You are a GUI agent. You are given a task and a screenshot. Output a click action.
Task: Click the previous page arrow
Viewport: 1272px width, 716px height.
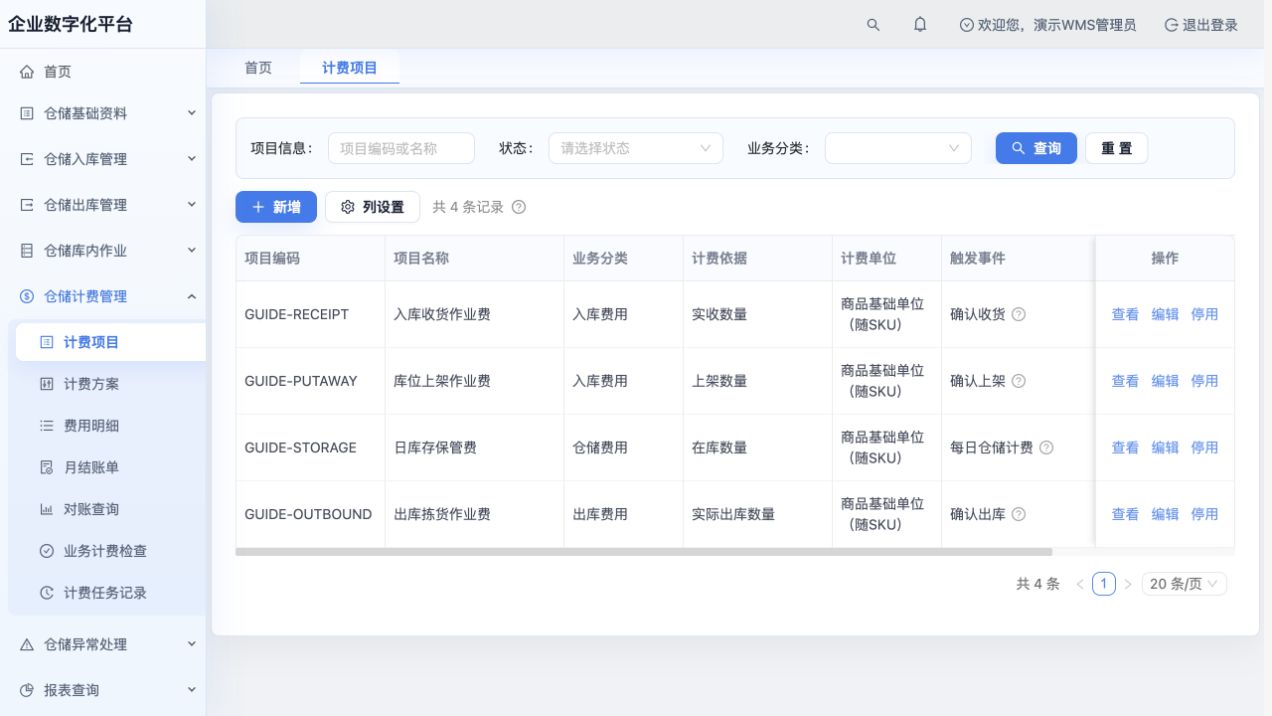pos(1080,584)
